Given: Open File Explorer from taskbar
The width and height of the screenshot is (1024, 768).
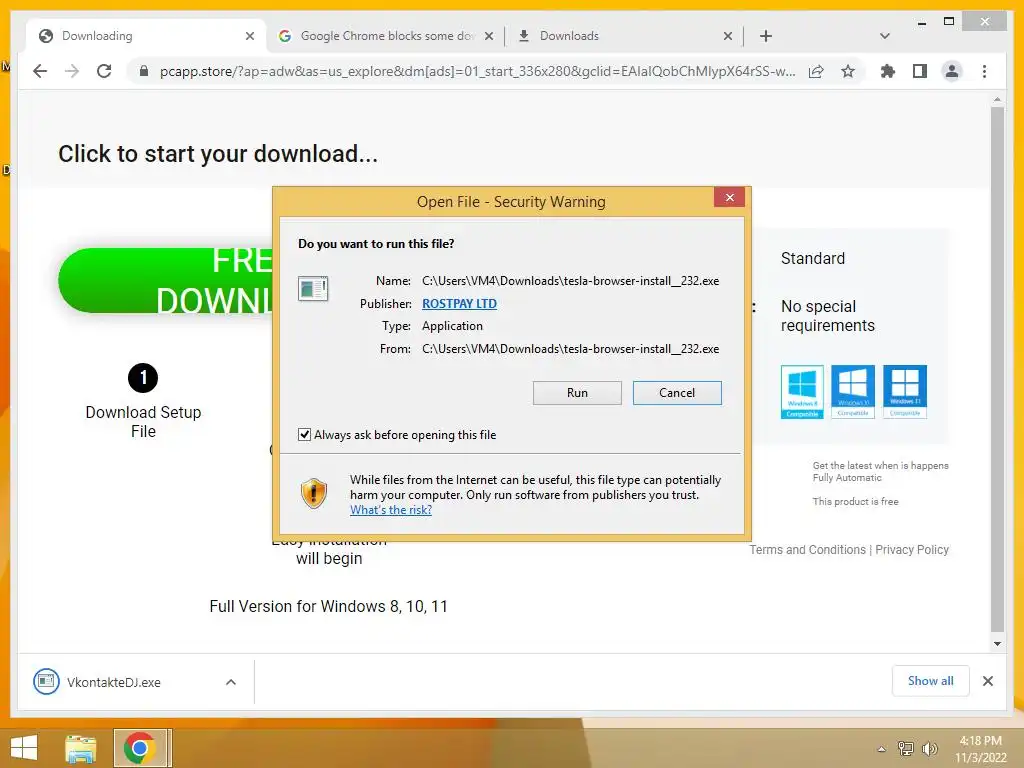Looking at the screenshot, I should pos(80,748).
